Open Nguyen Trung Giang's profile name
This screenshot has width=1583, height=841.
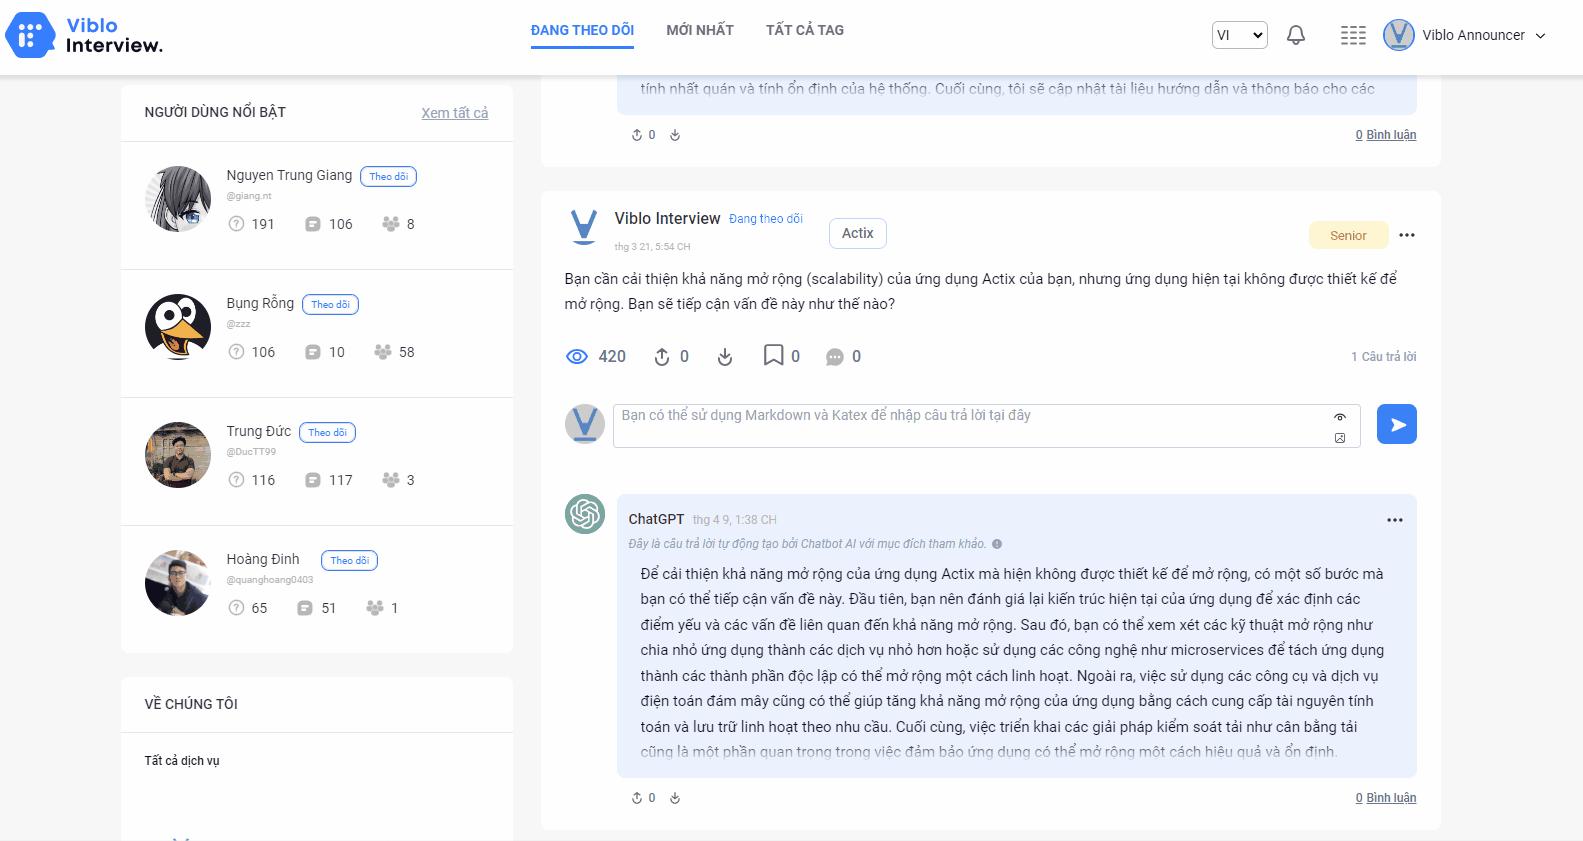click(289, 175)
